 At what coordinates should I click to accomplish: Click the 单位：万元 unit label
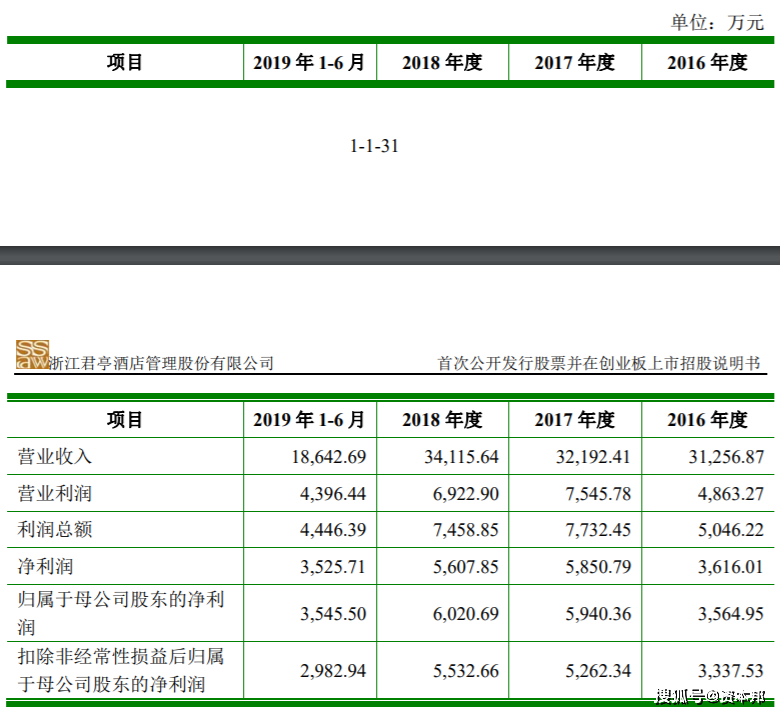717,22
